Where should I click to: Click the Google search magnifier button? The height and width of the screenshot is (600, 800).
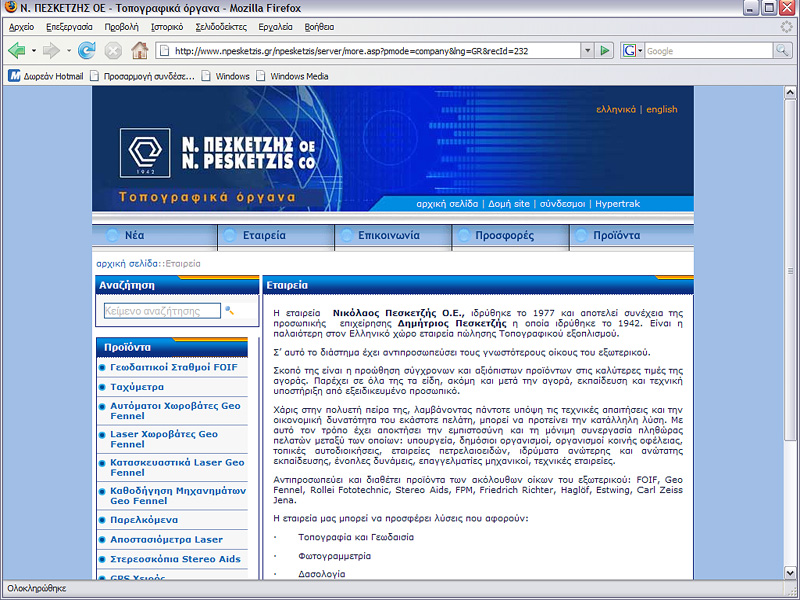(782, 51)
